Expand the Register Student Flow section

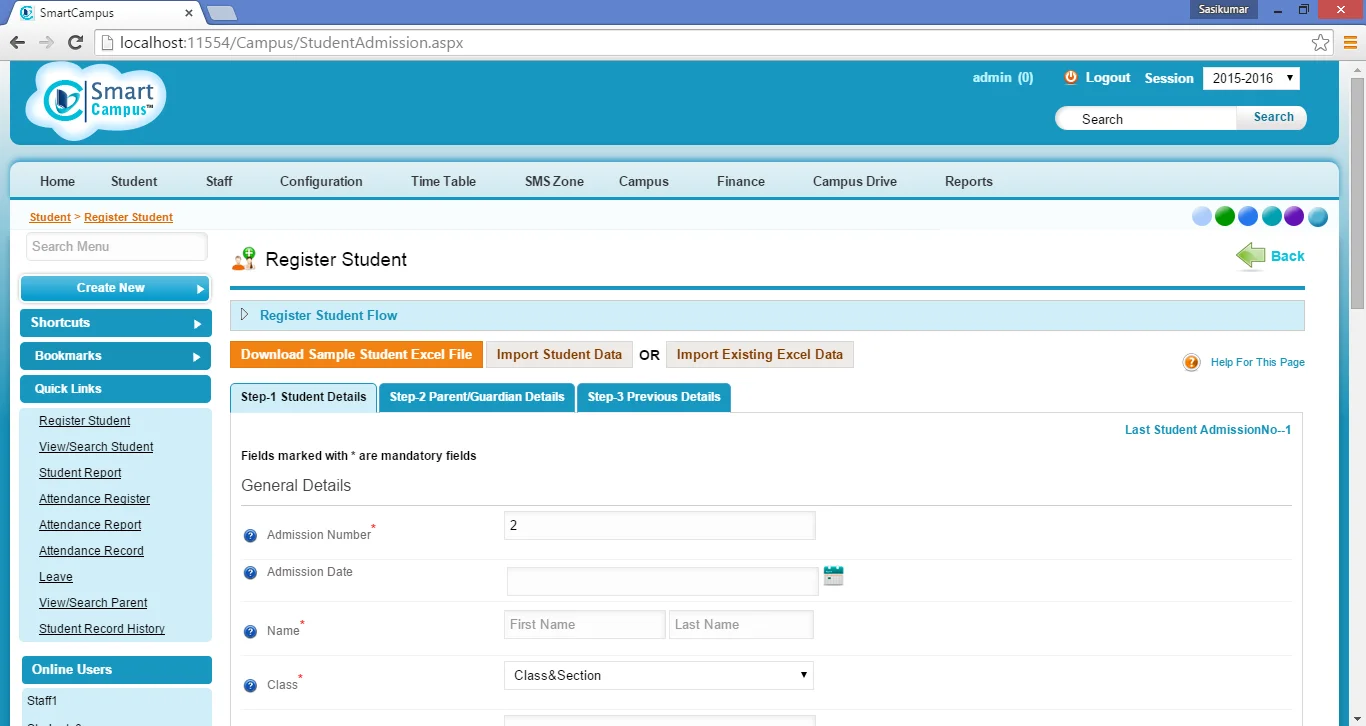[767, 315]
